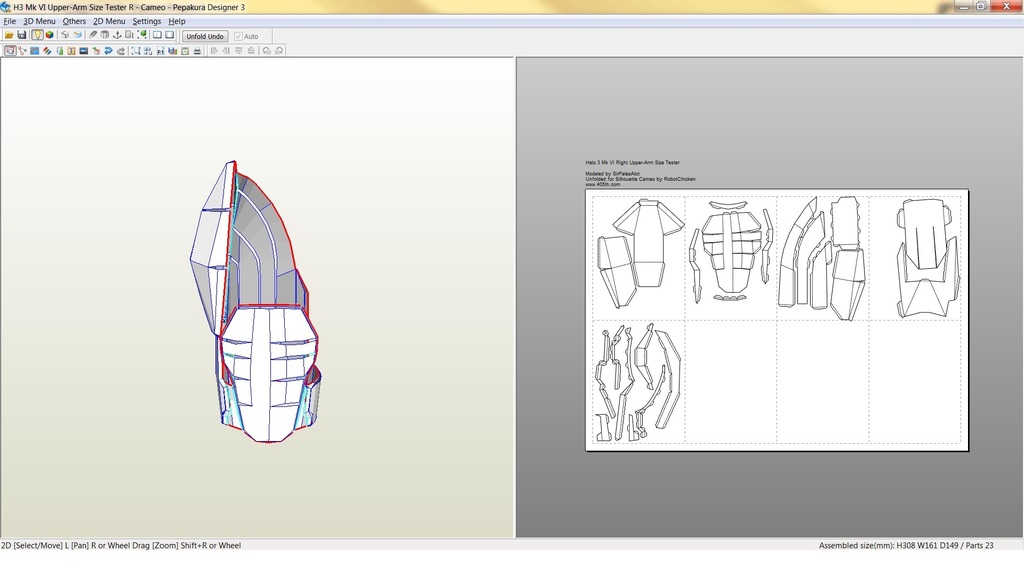This screenshot has height=576, width=1024.
Task: Click the text input 'I' icon
Action: (x=71, y=51)
